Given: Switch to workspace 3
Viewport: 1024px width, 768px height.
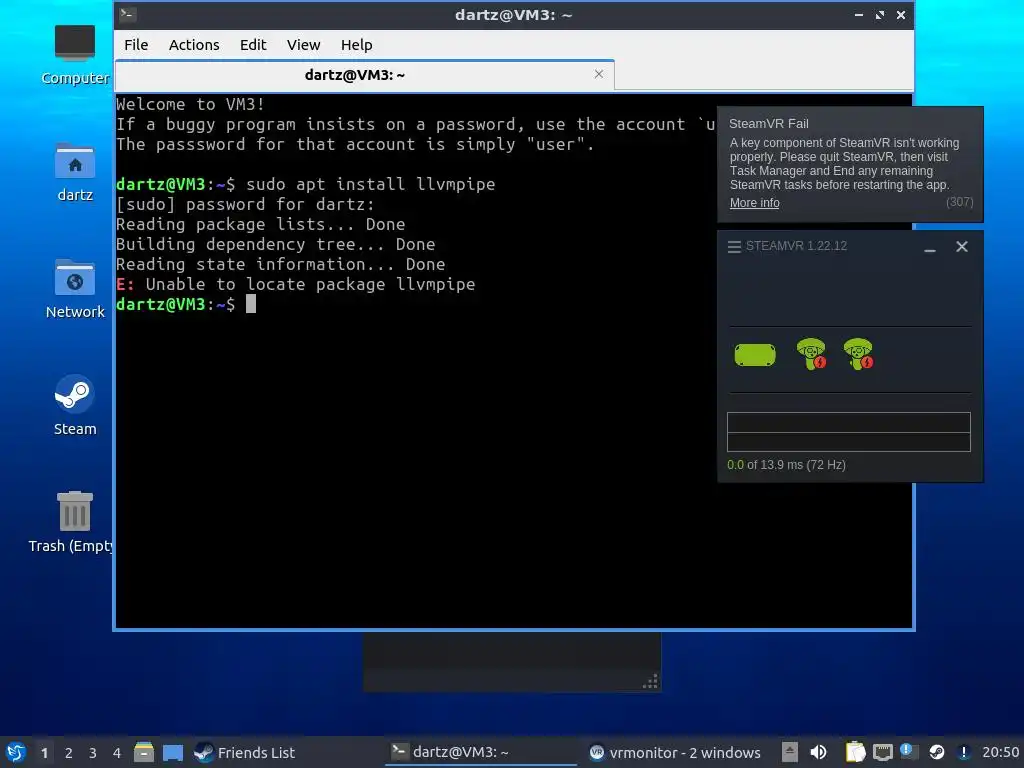Looking at the screenshot, I should pyautogui.click(x=93, y=753).
